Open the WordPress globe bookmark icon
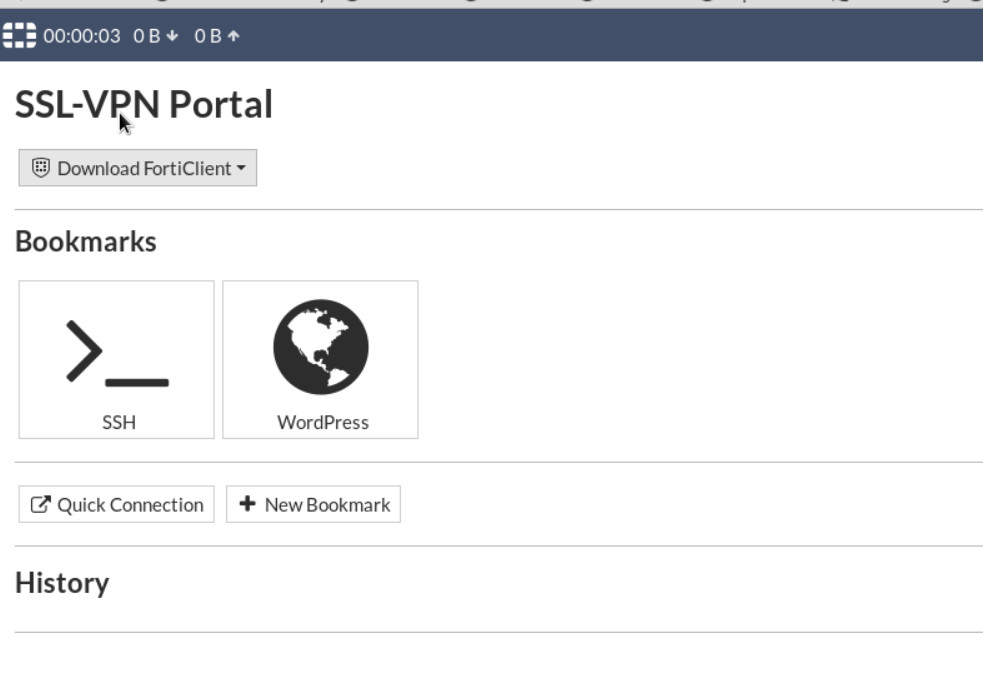Screen dimensions: 983x696 pyautogui.click(x=321, y=347)
